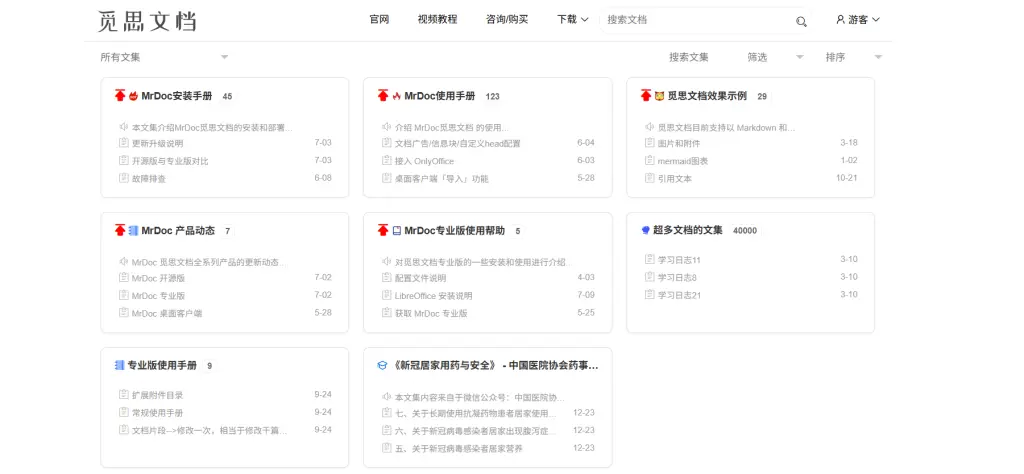Click cat emoji icon beside 觅思文档效果示例
The width and height of the screenshot is (1024, 474).
coord(660,96)
